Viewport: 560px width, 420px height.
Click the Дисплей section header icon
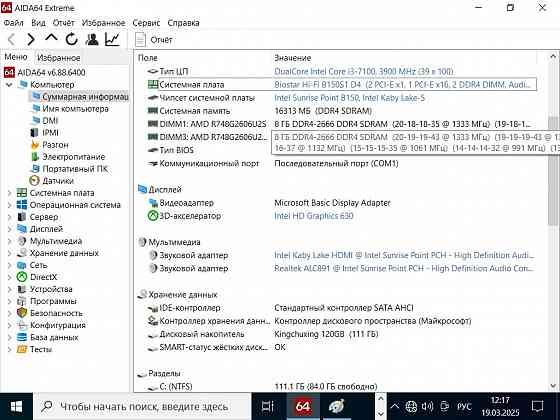pyautogui.click(x=142, y=189)
